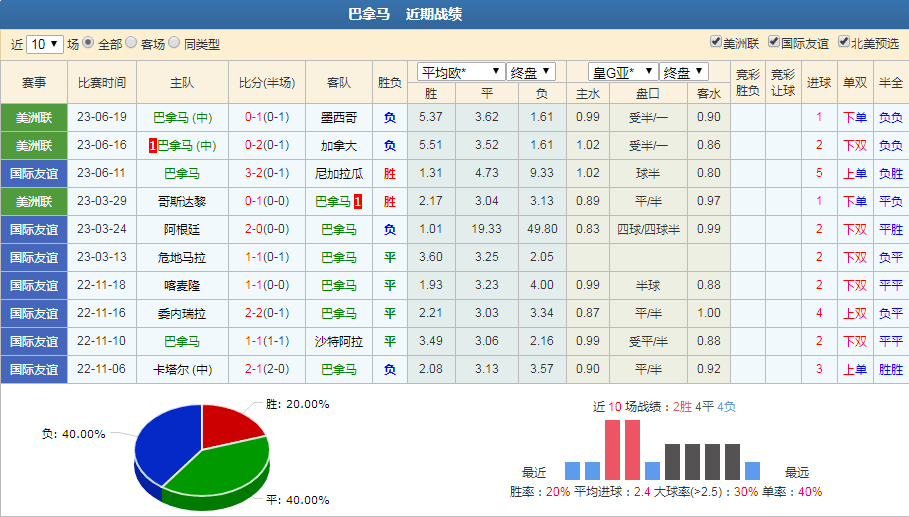This screenshot has height=517, width=909.
Task: Select the 全部 radio button
Action: pyautogui.click(x=88, y=43)
